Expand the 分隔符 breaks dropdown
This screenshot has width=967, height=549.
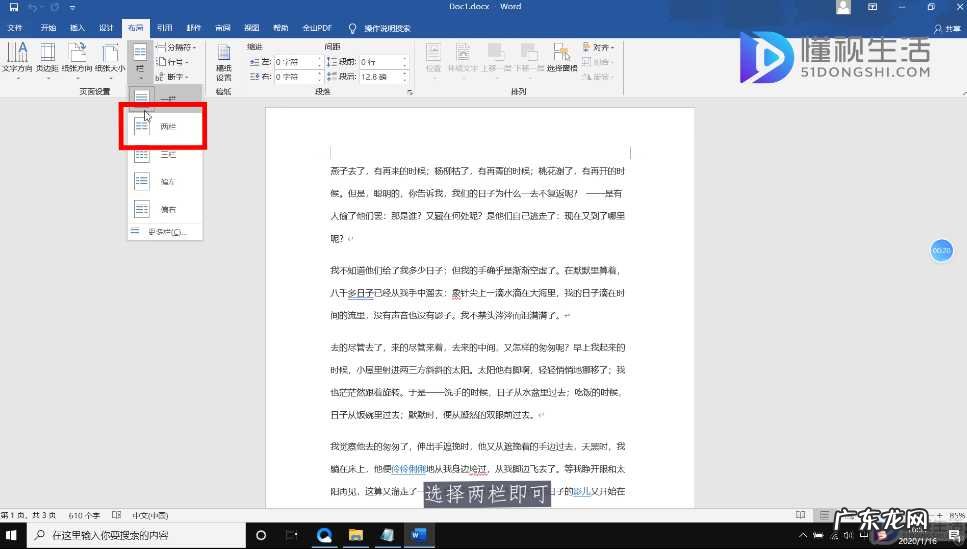[x=175, y=47]
